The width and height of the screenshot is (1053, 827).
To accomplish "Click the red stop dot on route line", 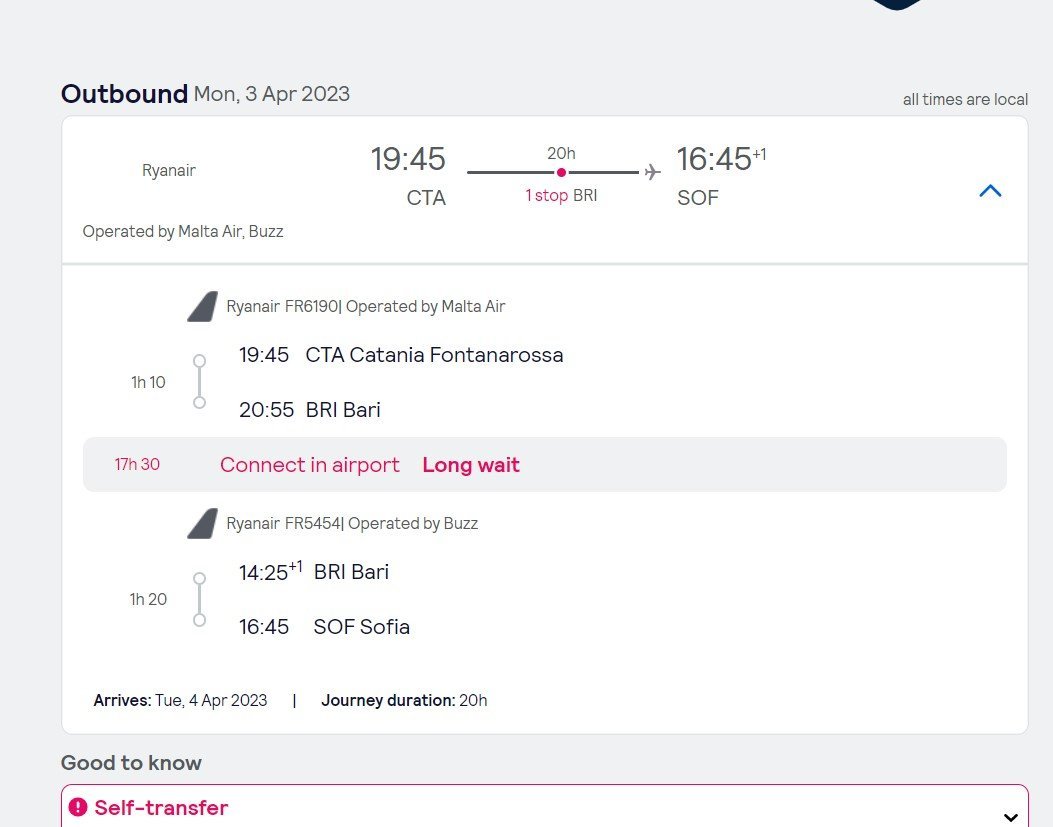I will [x=561, y=172].
